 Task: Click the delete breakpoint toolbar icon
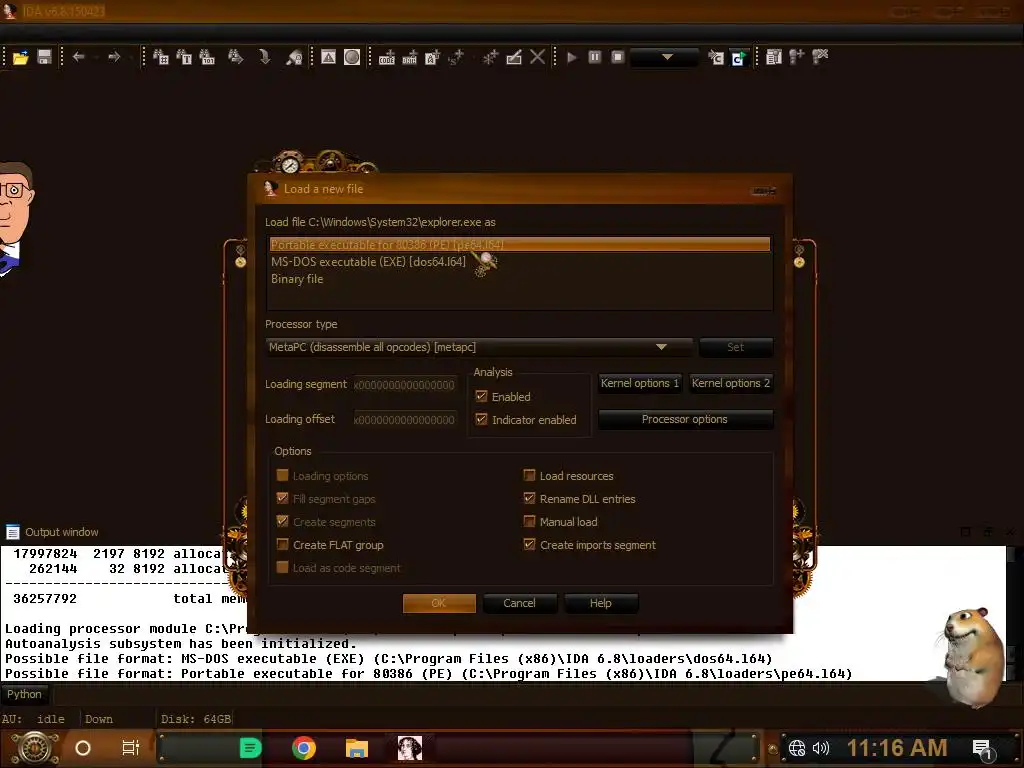820,57
